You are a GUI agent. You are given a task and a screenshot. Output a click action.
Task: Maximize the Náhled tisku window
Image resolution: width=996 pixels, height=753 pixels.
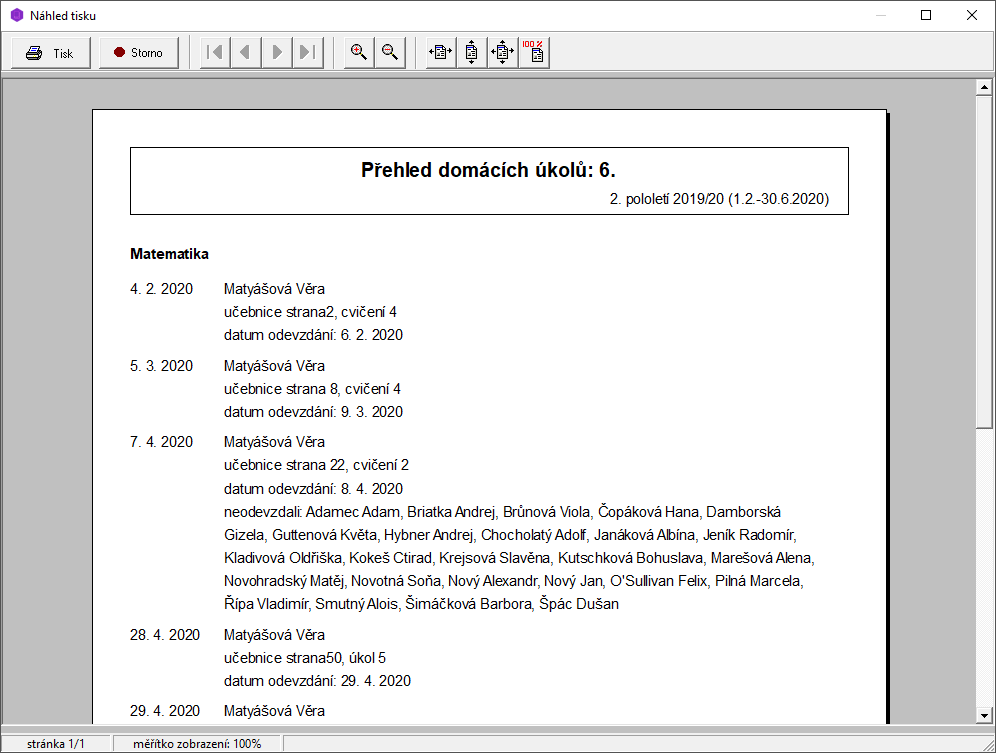pos(926,15)
